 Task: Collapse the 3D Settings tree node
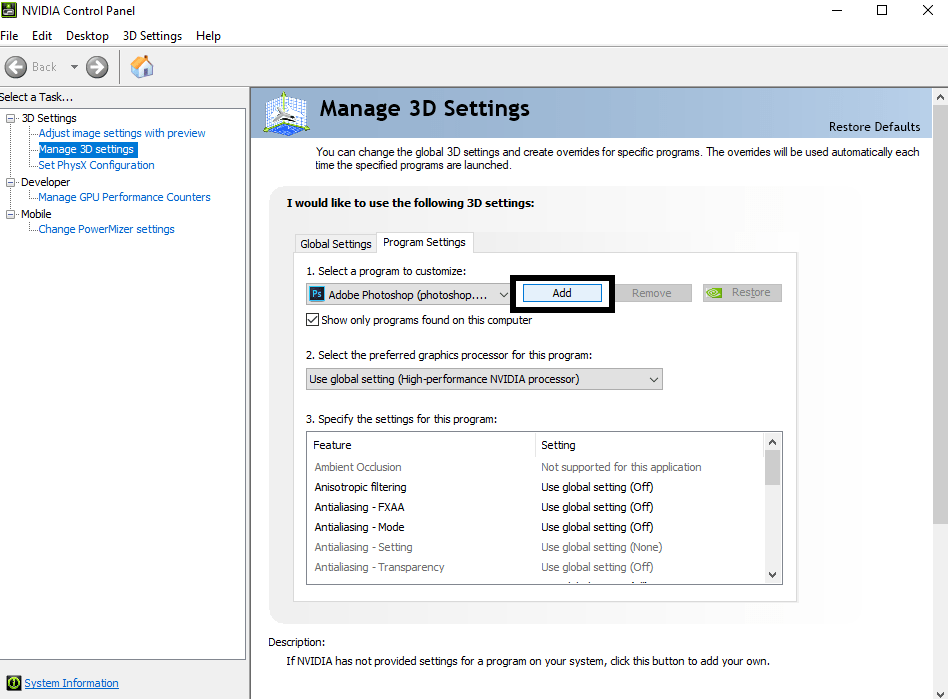10,119
